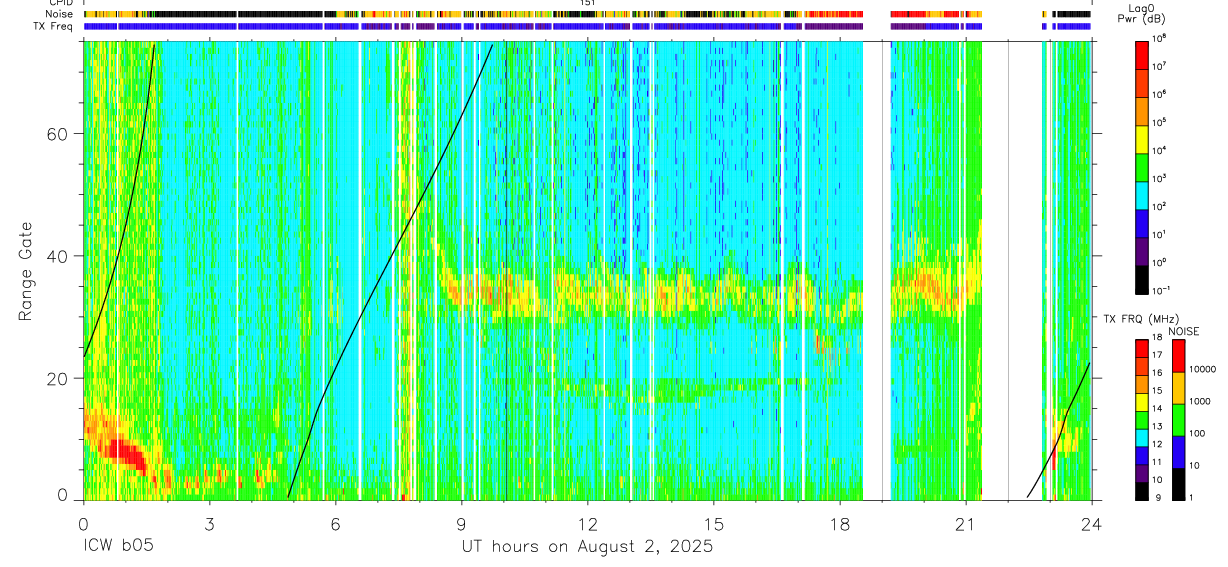
Task: Click the 9 tick label on the UT hours axis
Action: tap(461, 524)
